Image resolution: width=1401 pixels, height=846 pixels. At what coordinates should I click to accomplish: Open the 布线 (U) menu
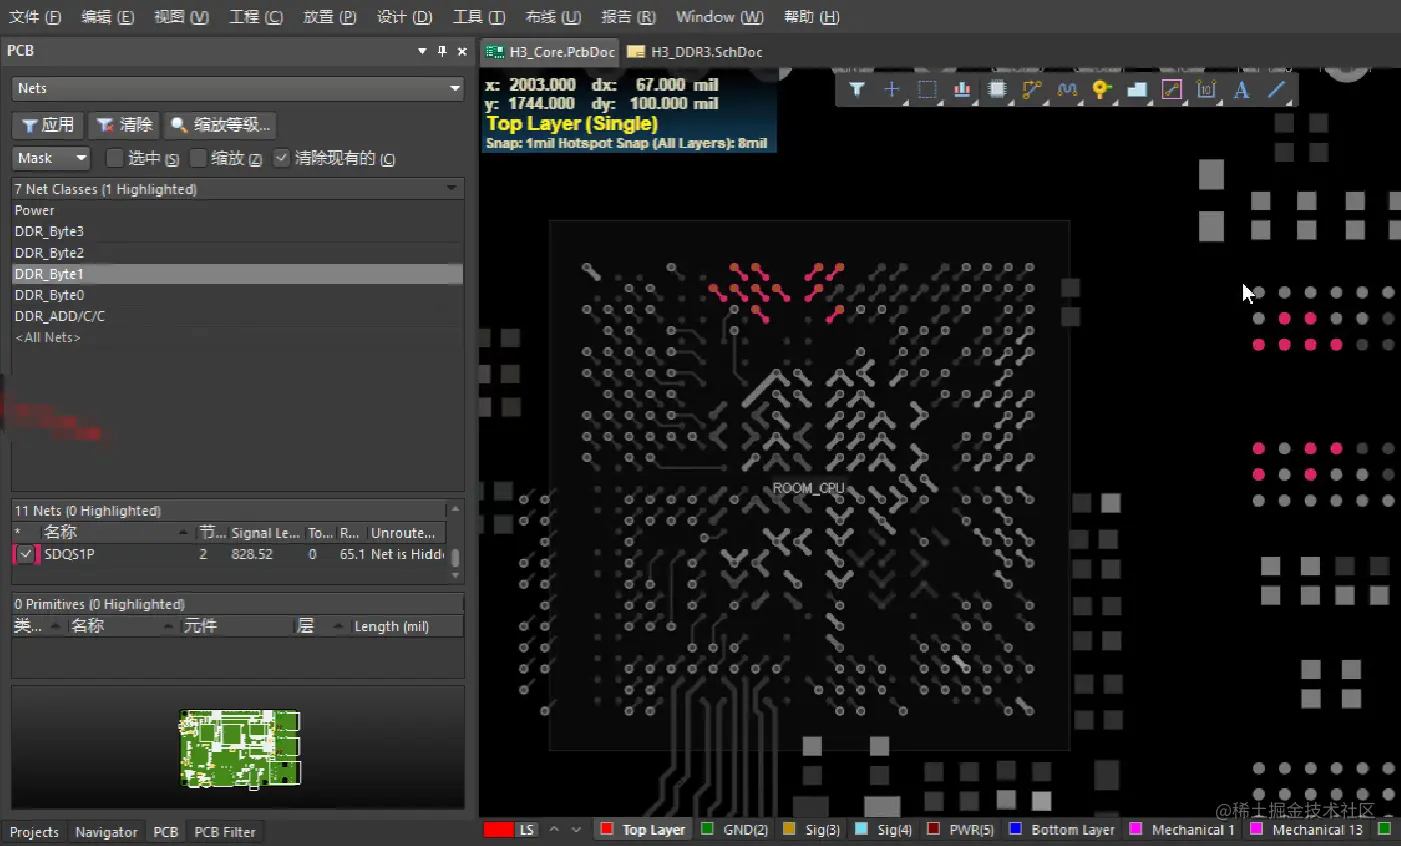point(553,17)
